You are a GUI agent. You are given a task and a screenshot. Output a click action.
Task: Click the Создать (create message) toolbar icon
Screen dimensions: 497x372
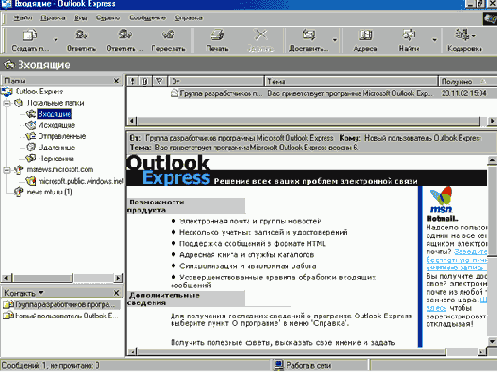30,40
